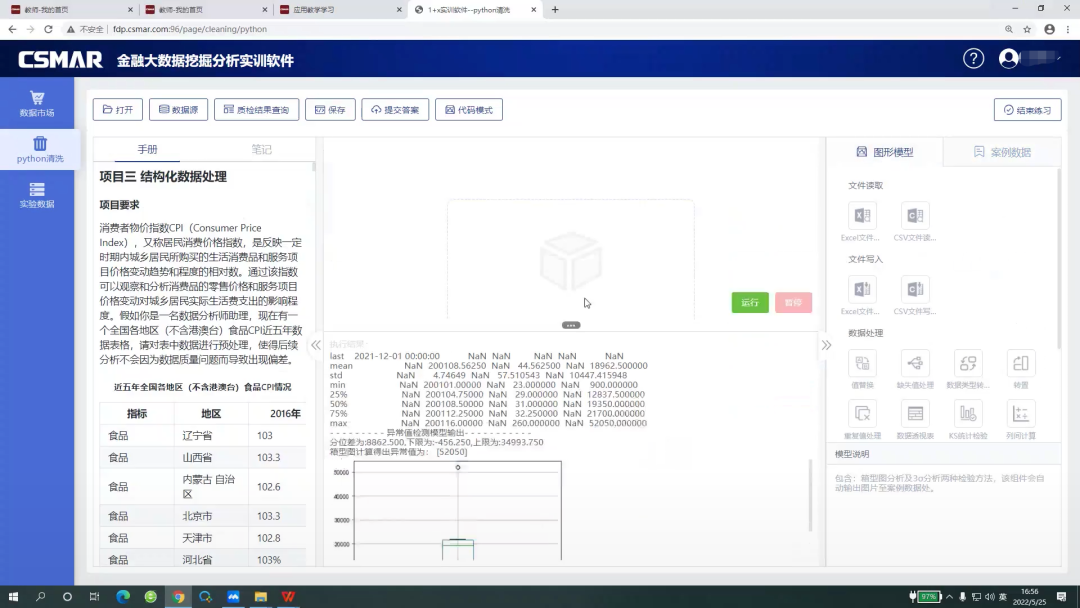Screen dimensions: 1080x608
Task: Select CSV file read component under 文件读取
Action: [x=915, y=216]
